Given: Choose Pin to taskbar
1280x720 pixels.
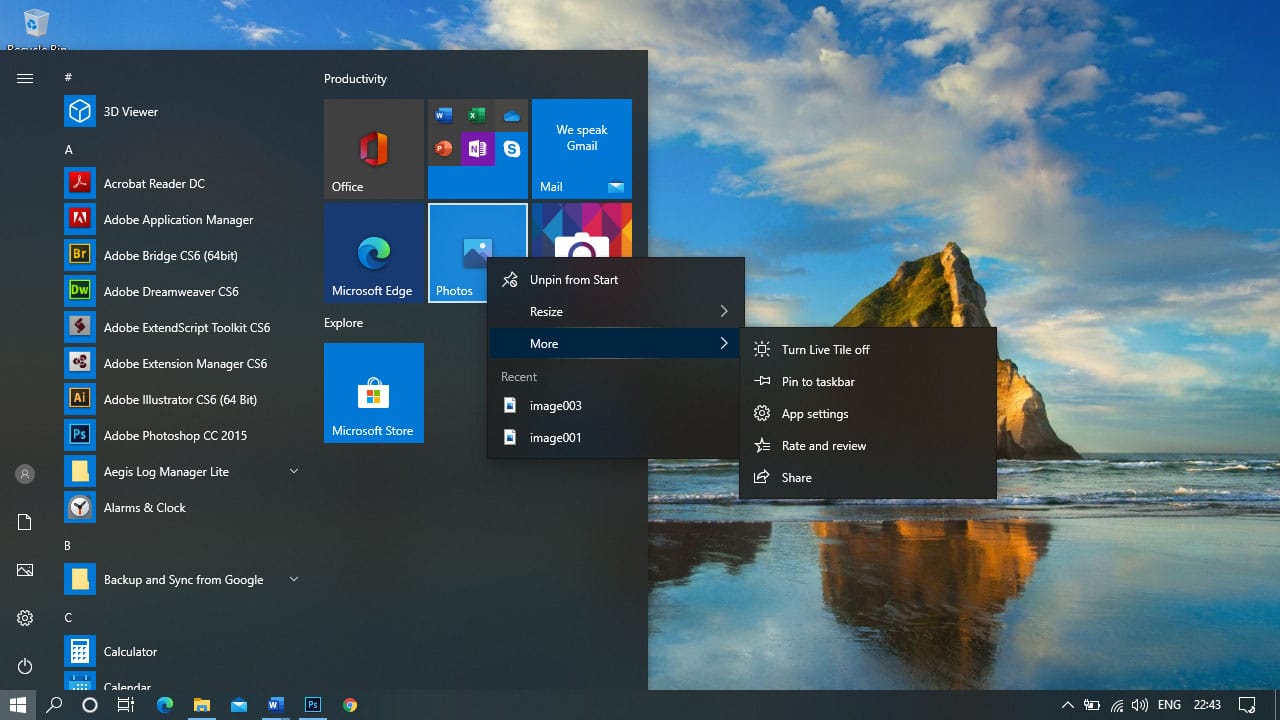Looking at the screenshot, I should coord(817,382).
